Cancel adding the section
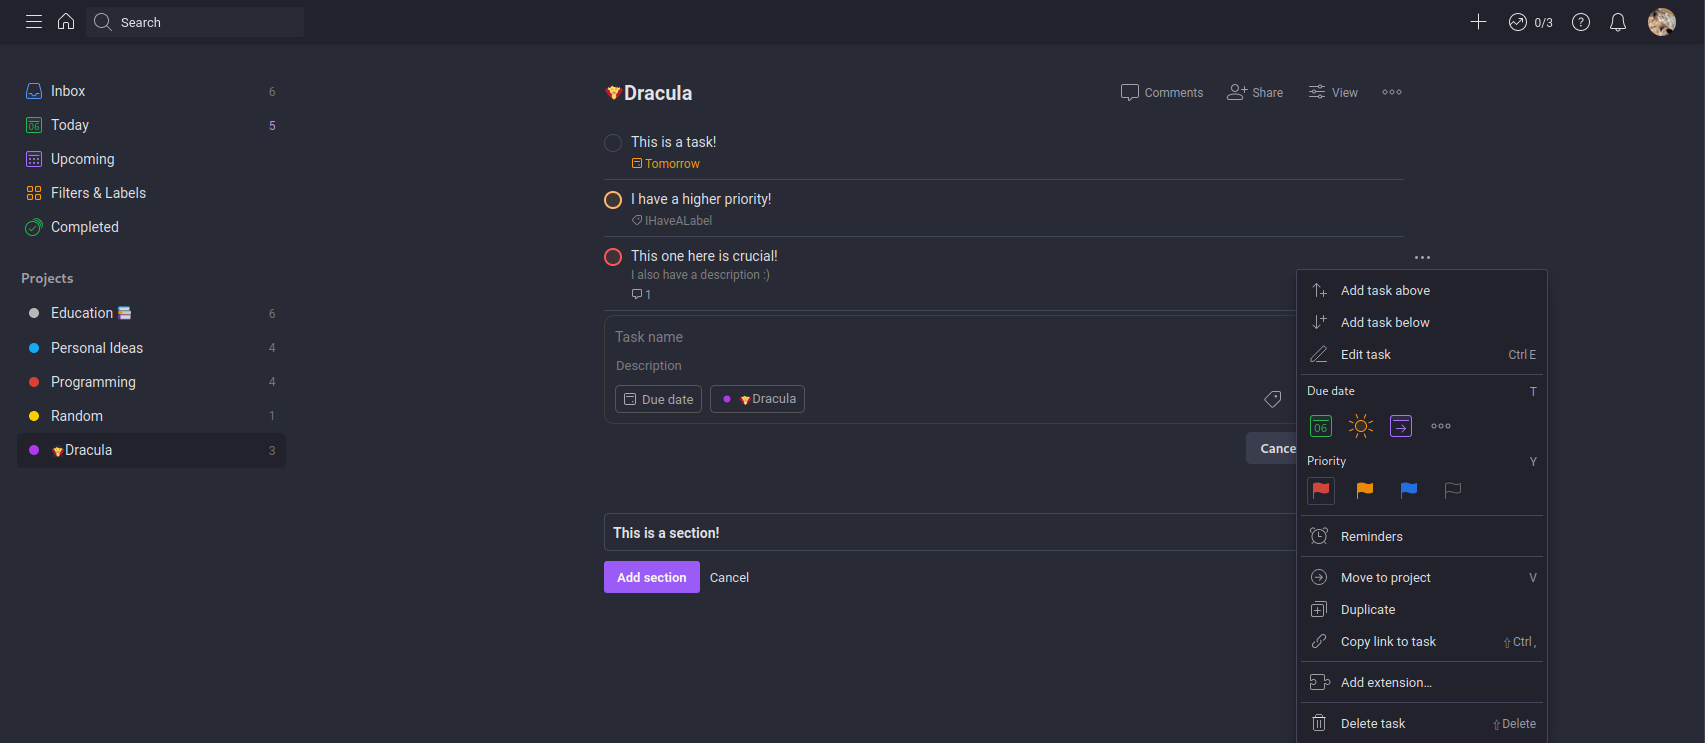 729,577
